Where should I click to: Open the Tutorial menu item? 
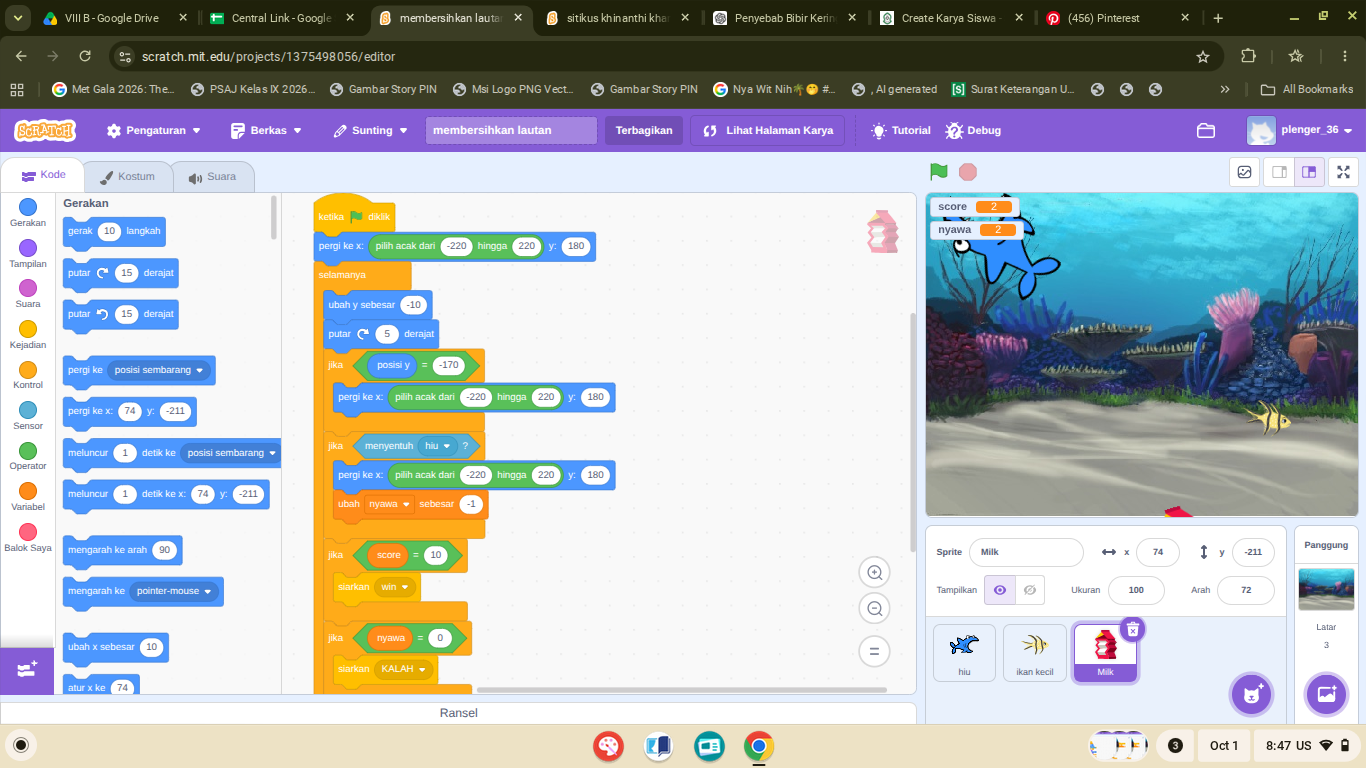[x=900, y=131]
